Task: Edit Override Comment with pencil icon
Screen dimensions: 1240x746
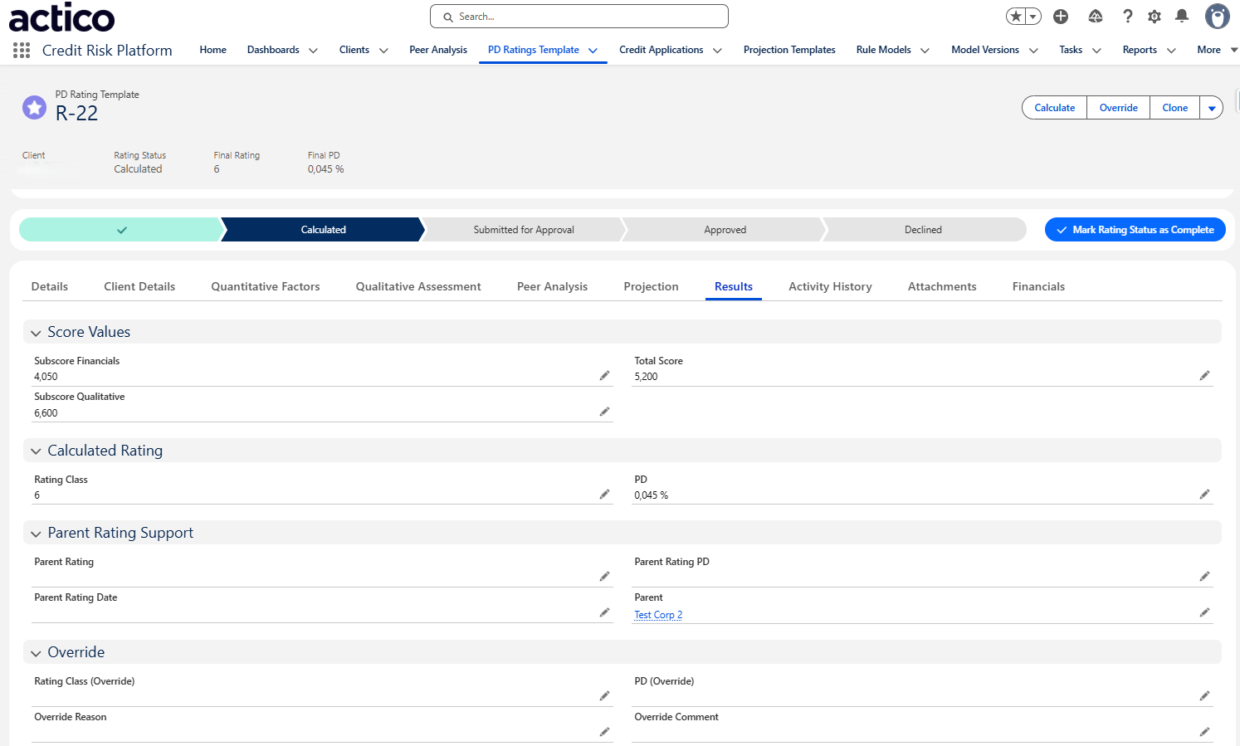Action: pos(1205,731)
